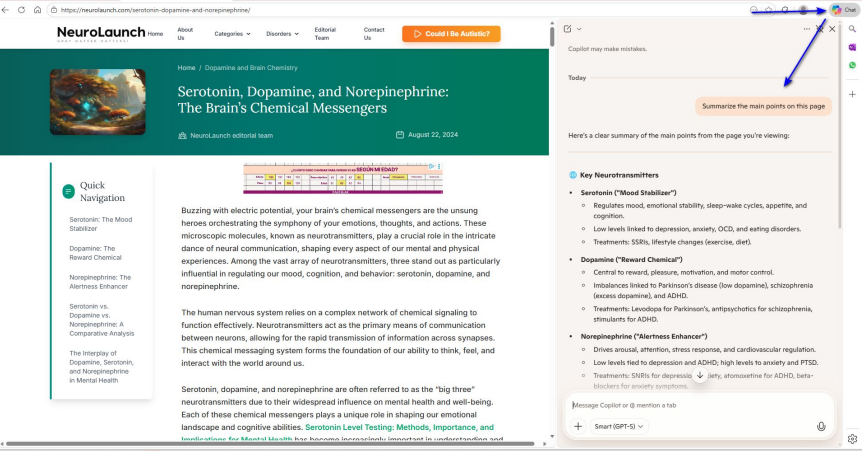Click the Quick Navigation list icon
The width and height of the screenshot is (865, 451).
click(68, 191)
